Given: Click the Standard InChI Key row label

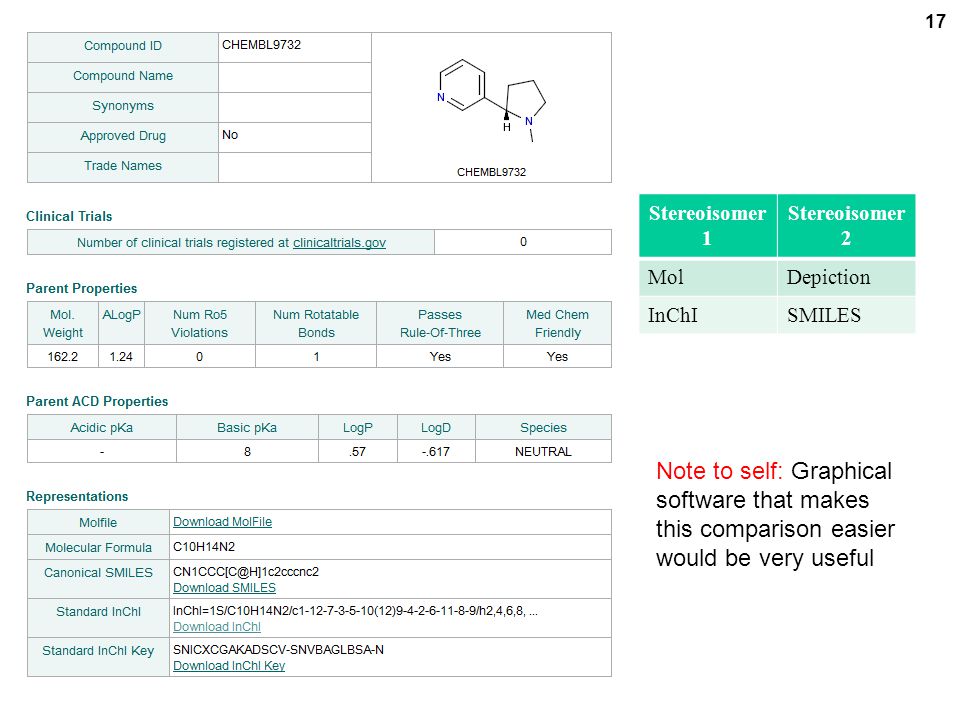Looking at the screenshot, I should point(98,657).
